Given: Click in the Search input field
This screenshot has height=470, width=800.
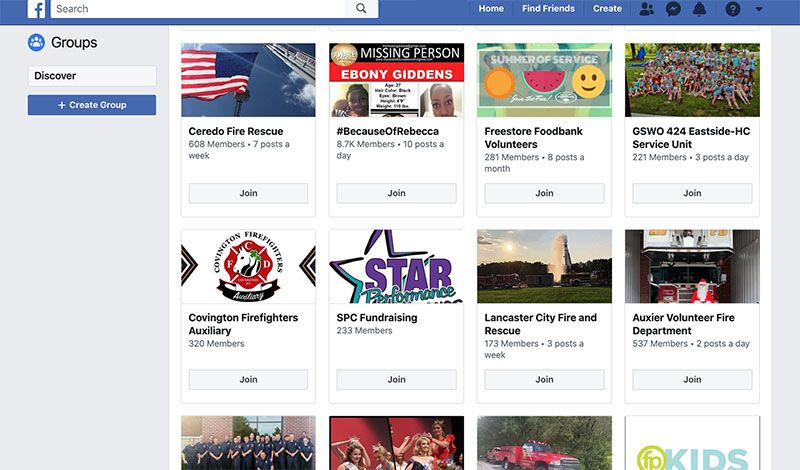Looking at the screenshot, I should click(x=198, y=9).
